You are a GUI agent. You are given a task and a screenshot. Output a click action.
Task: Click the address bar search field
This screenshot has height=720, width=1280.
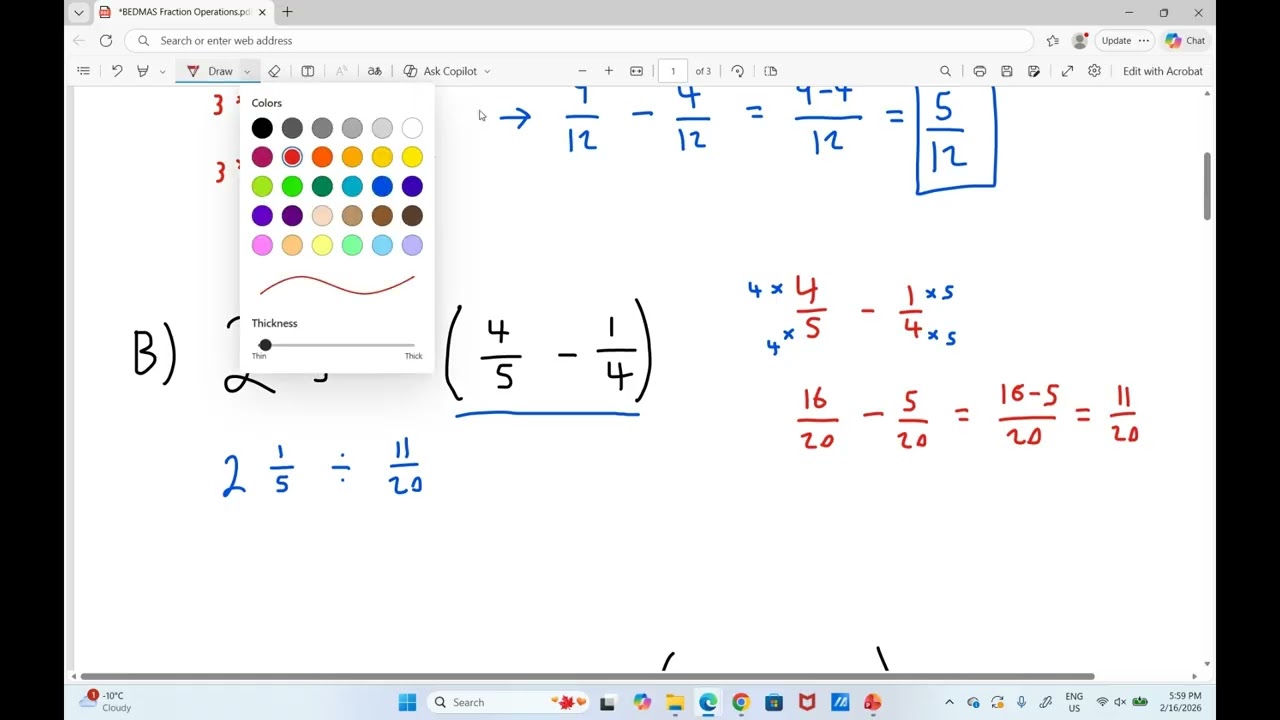[x=579, y=41]
